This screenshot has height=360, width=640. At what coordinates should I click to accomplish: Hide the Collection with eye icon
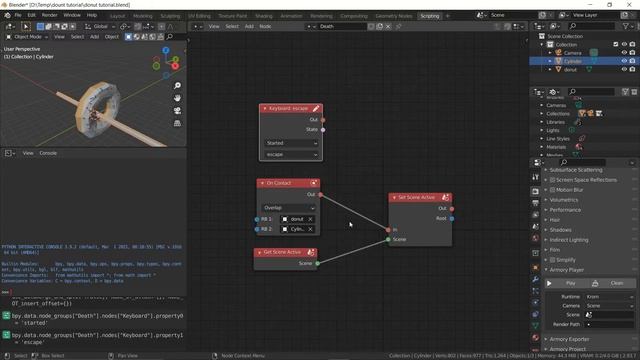click(x=624, y=44)
